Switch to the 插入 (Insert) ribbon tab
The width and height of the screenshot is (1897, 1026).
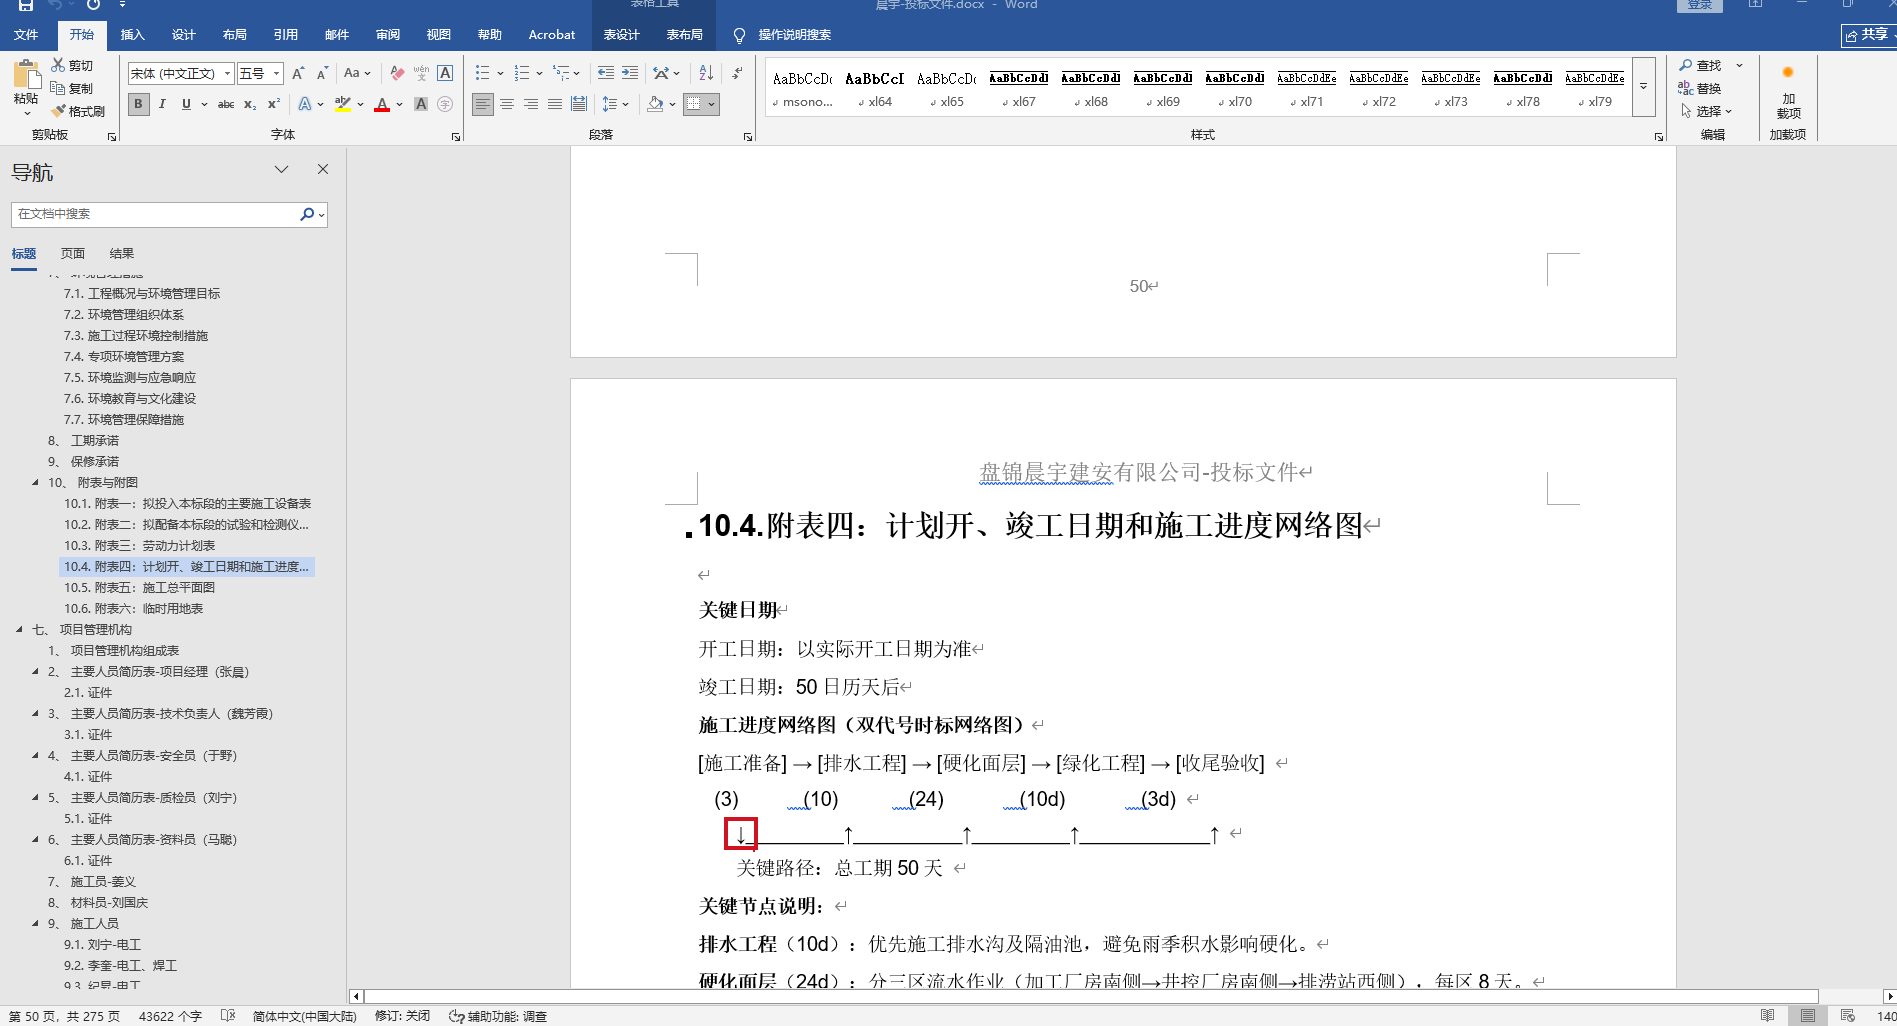(x=133, y=35)
